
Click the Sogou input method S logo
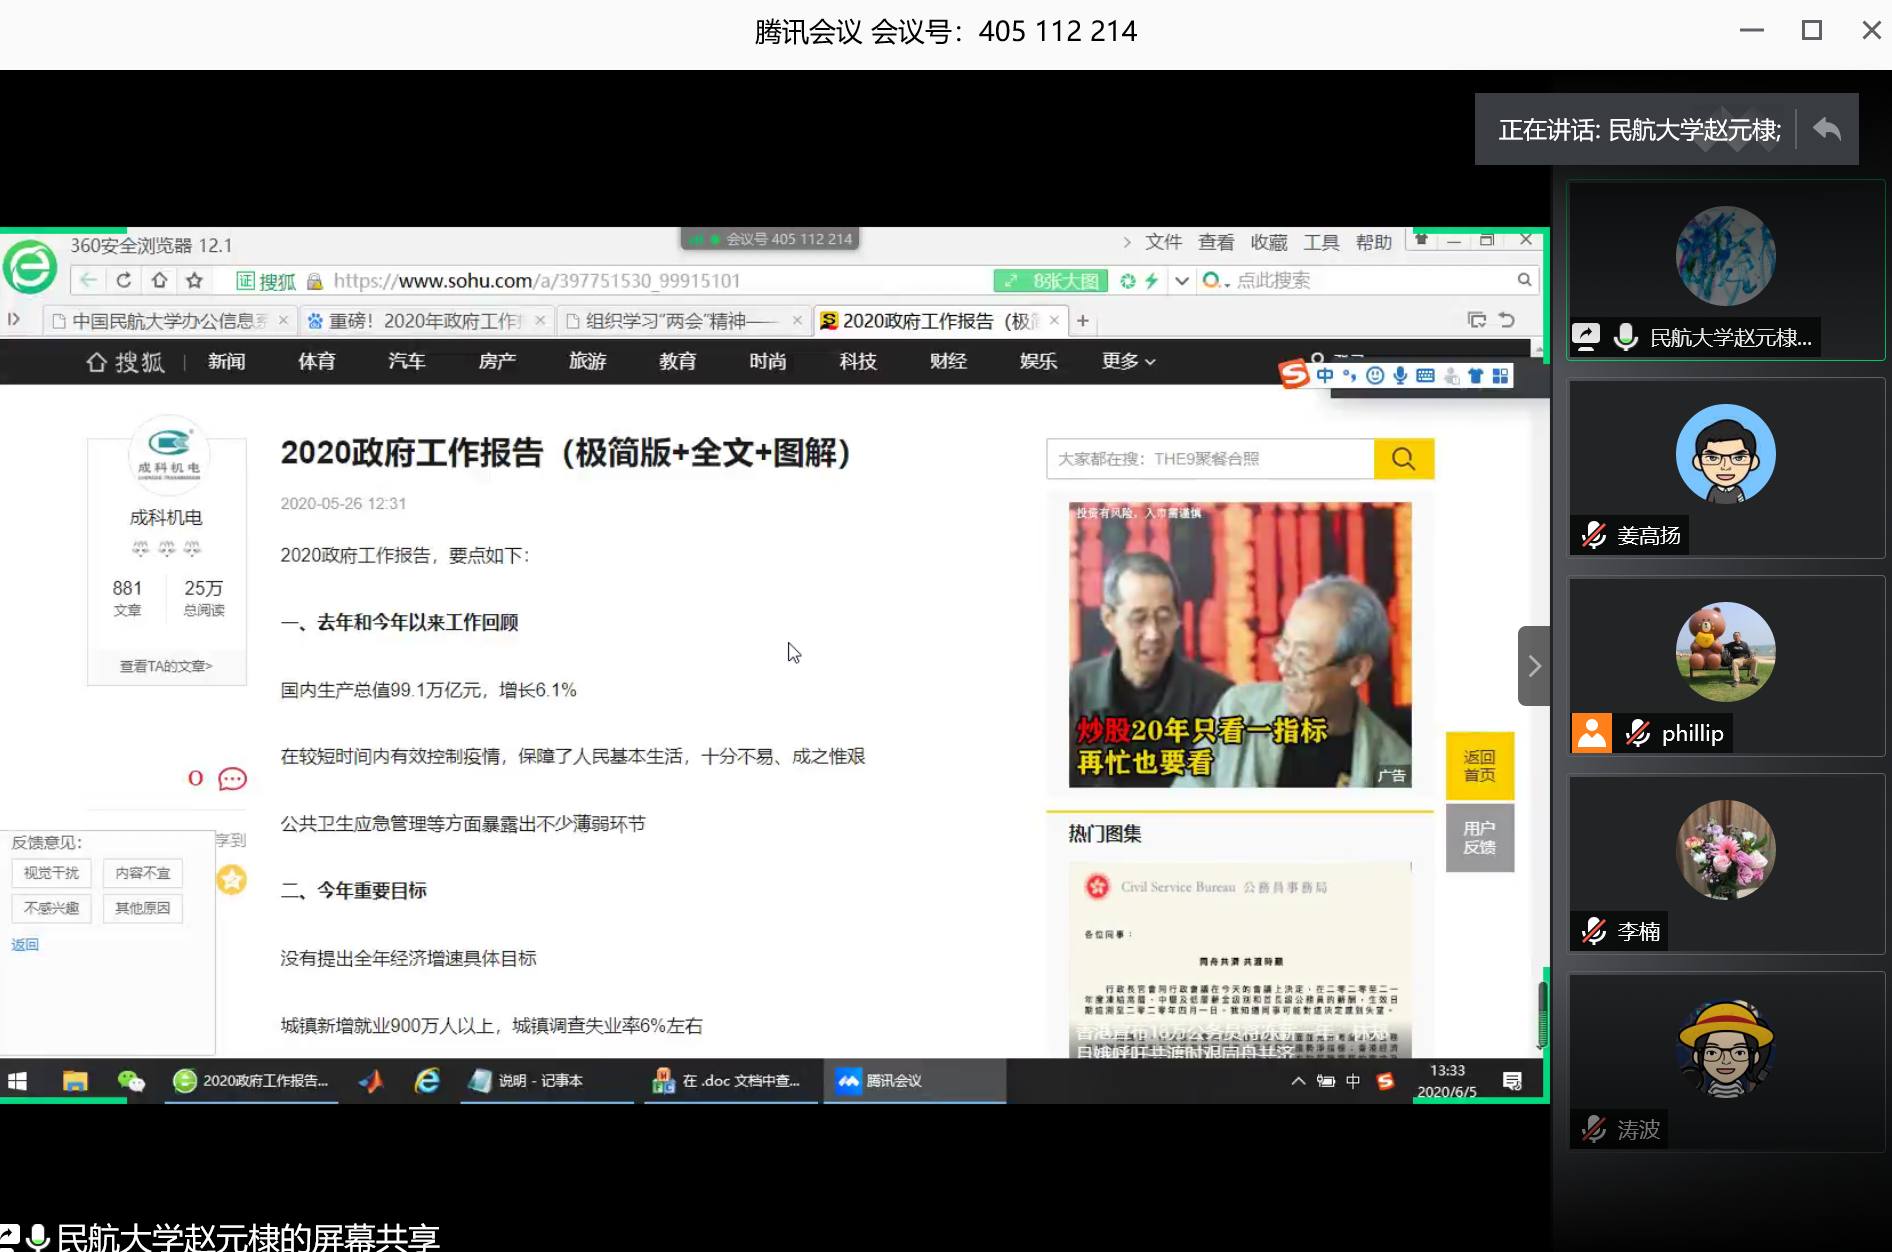(1294, 375)
